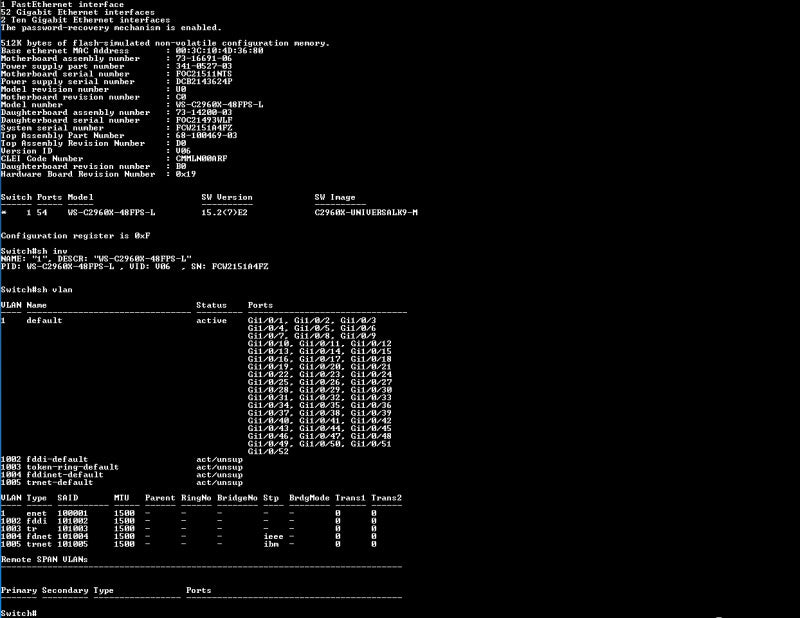Image resolution: width=800 pixels, height=618 pixels.
Task: Click the 'Remote SPAN VLANs' heading
Action: (44, 559)
